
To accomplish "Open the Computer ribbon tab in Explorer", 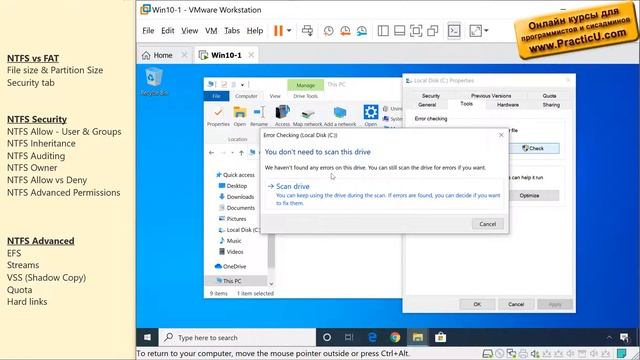I will coord(247,96).
